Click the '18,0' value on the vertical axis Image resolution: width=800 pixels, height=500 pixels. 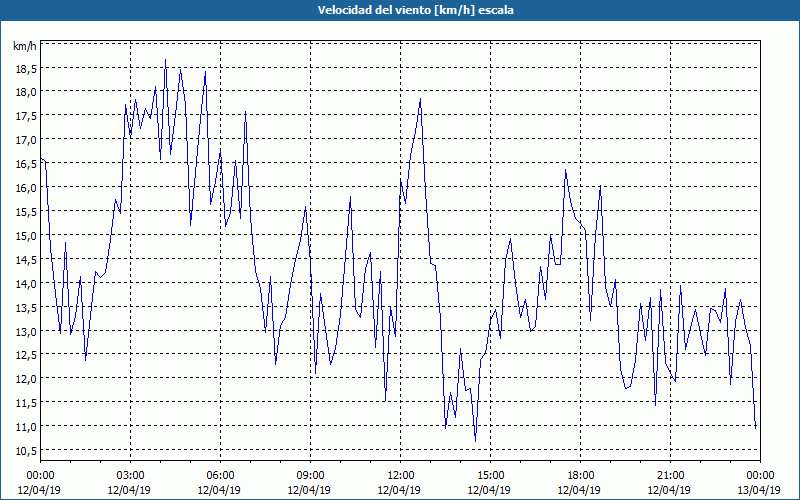tap(25, 92)
